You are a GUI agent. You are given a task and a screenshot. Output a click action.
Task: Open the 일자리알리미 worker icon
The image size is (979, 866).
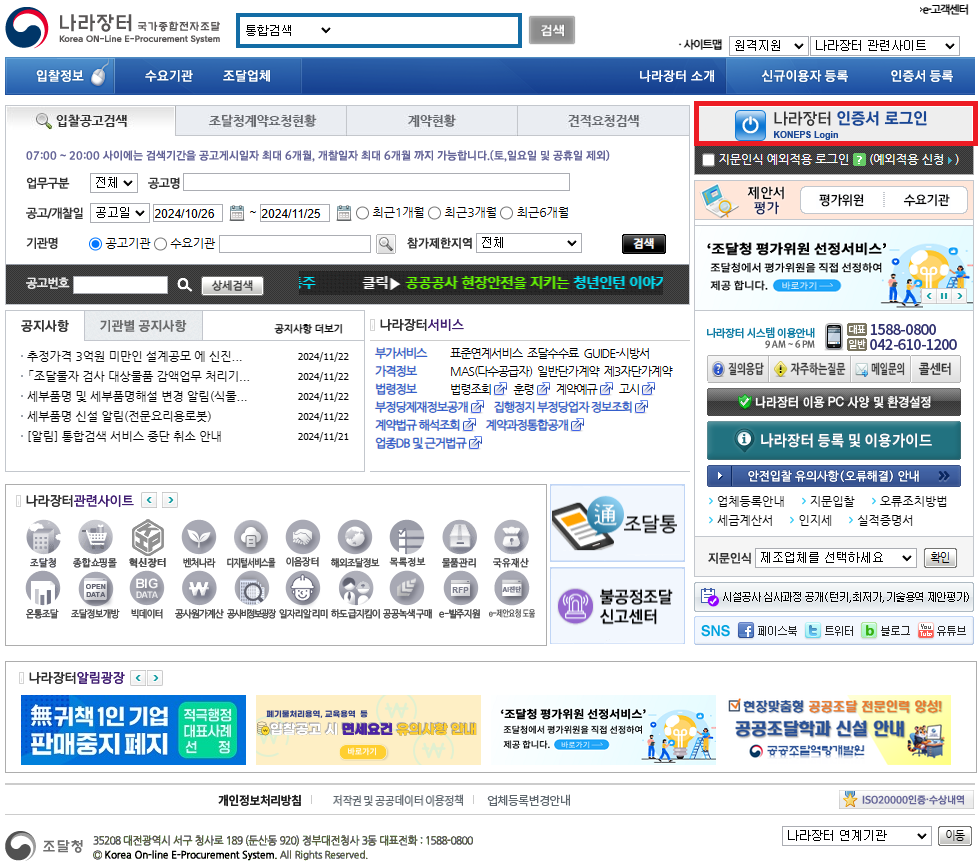[x=303, y=589]
